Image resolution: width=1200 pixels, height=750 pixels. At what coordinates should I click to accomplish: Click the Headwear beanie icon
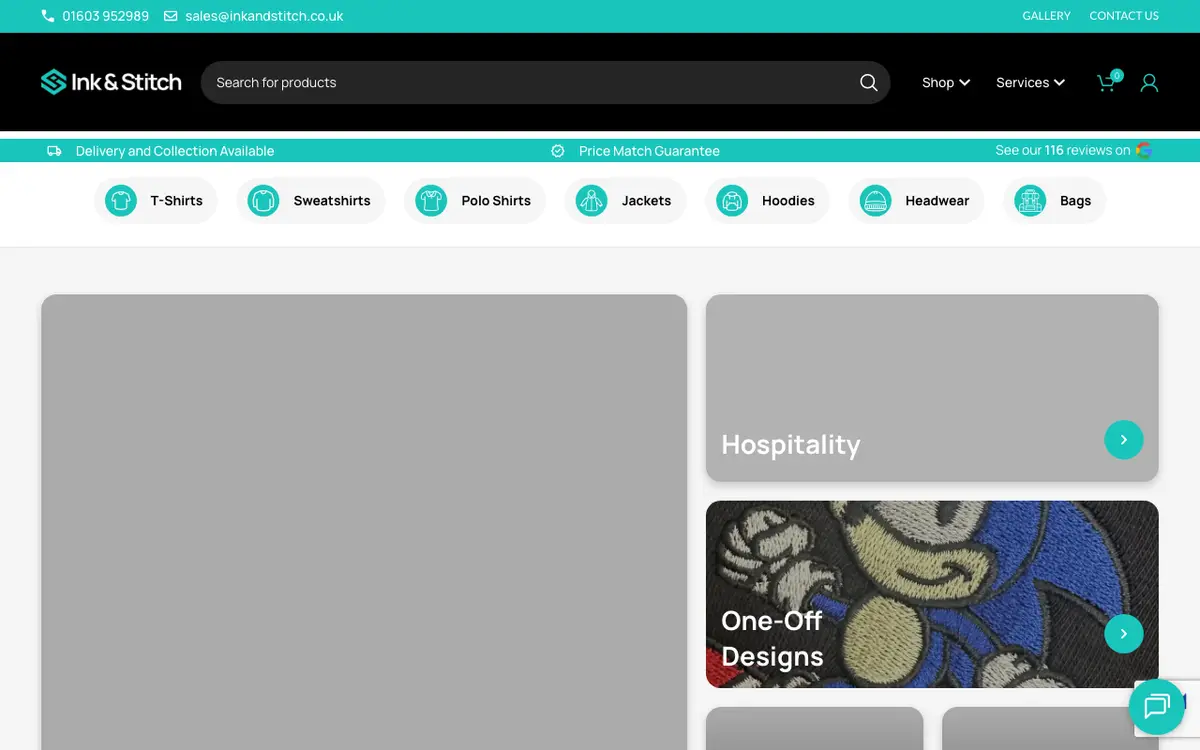pyautogui.click(x=875, y=201)
